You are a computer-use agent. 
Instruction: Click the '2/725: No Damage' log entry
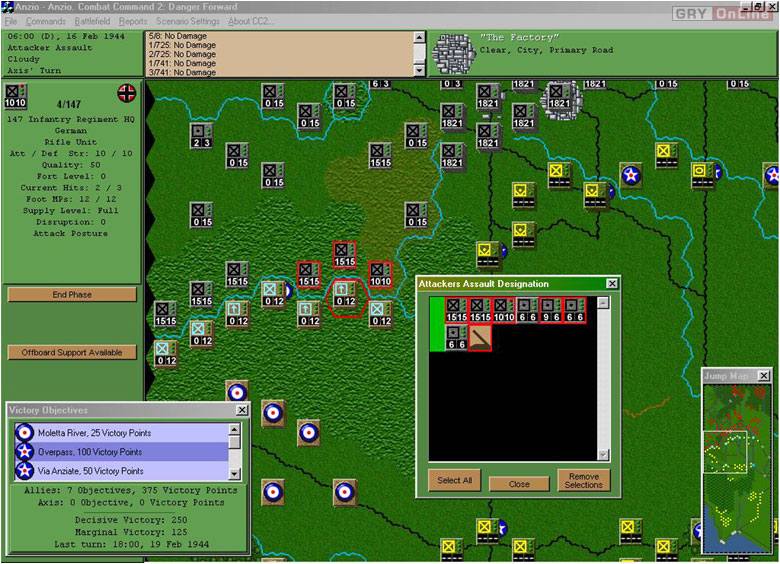182,54
